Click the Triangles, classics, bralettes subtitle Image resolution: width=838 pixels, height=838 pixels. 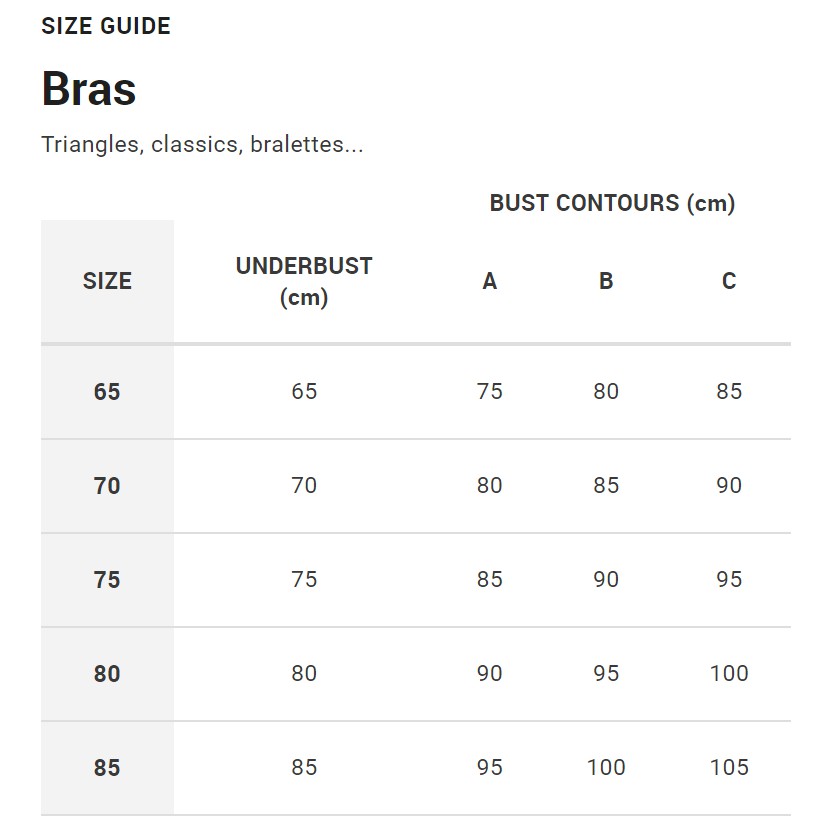tap(202, 145)
